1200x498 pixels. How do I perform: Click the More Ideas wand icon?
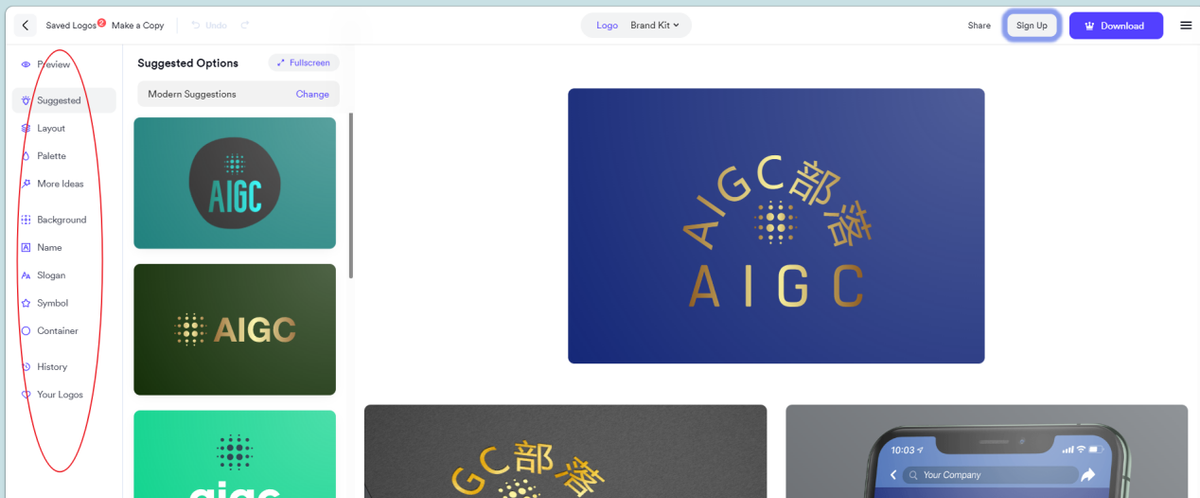[26, 184]
